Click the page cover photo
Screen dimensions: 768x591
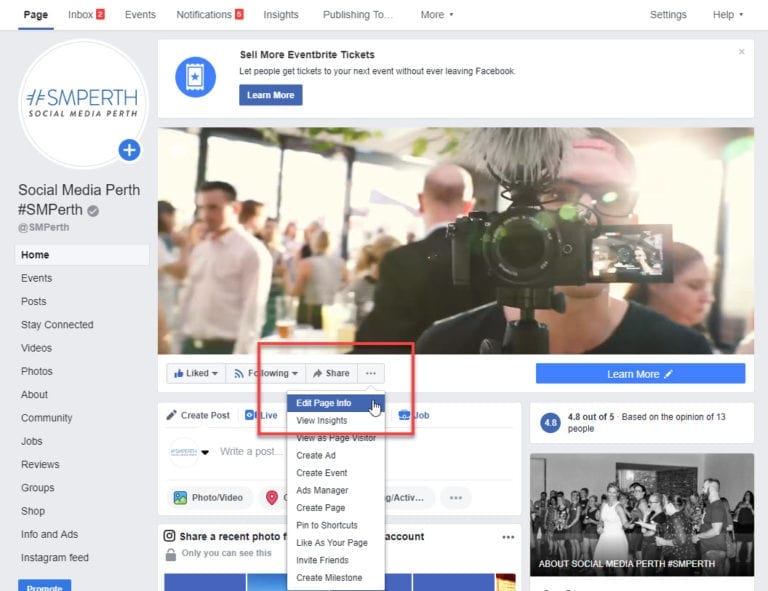coord(456,241)
